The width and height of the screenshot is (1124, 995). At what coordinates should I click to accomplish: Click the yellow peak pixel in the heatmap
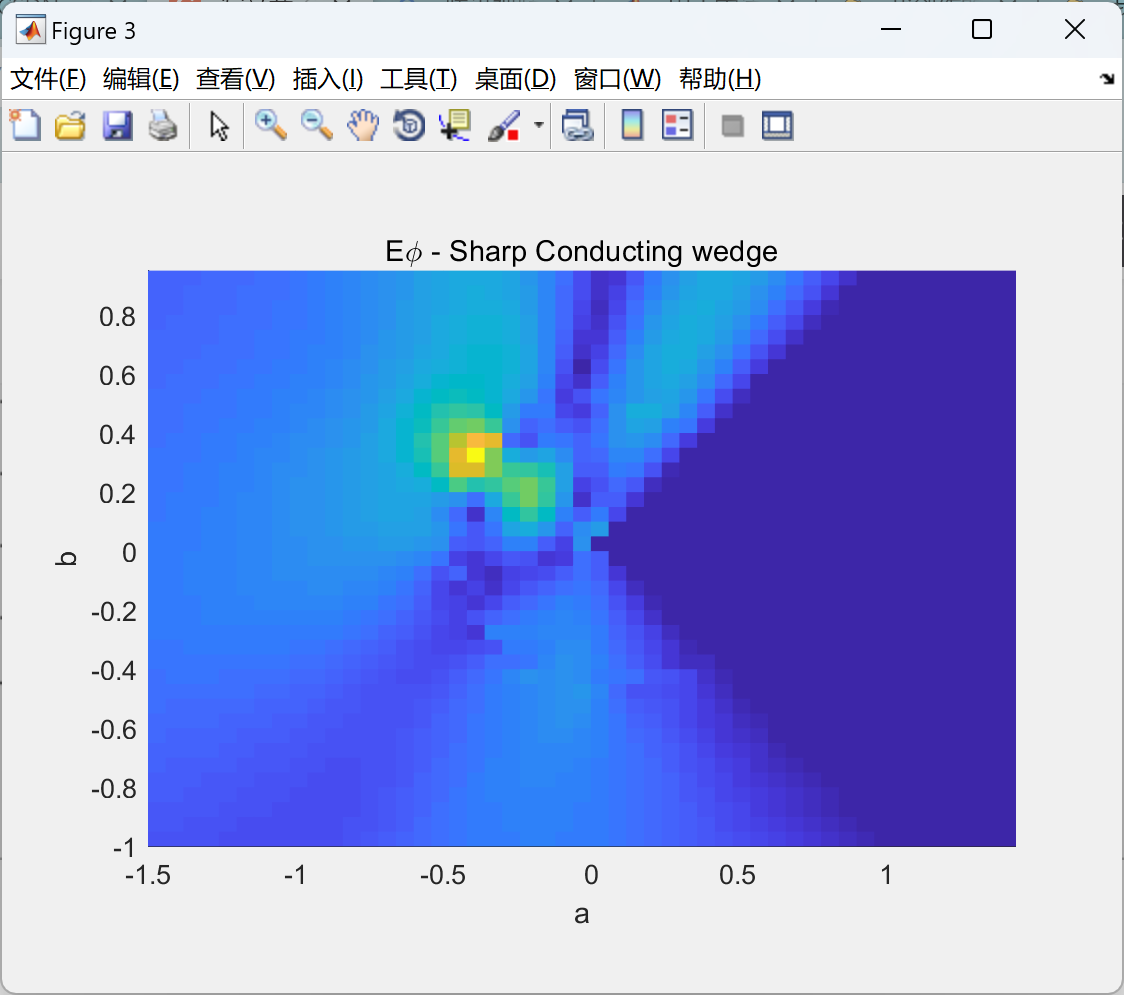point(475,454)
